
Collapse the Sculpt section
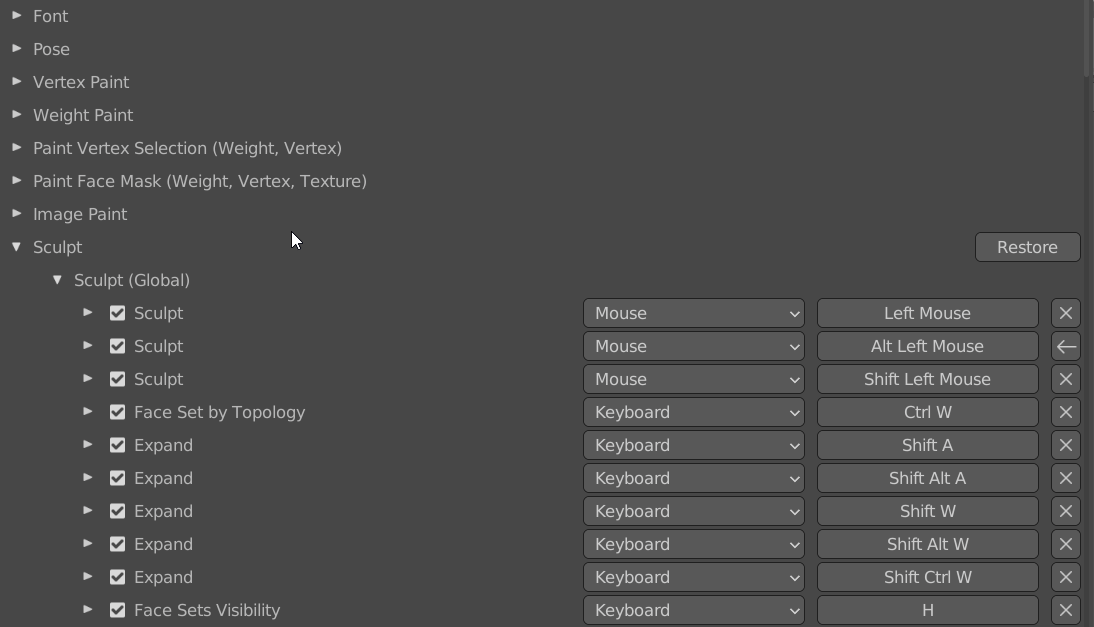17,247
